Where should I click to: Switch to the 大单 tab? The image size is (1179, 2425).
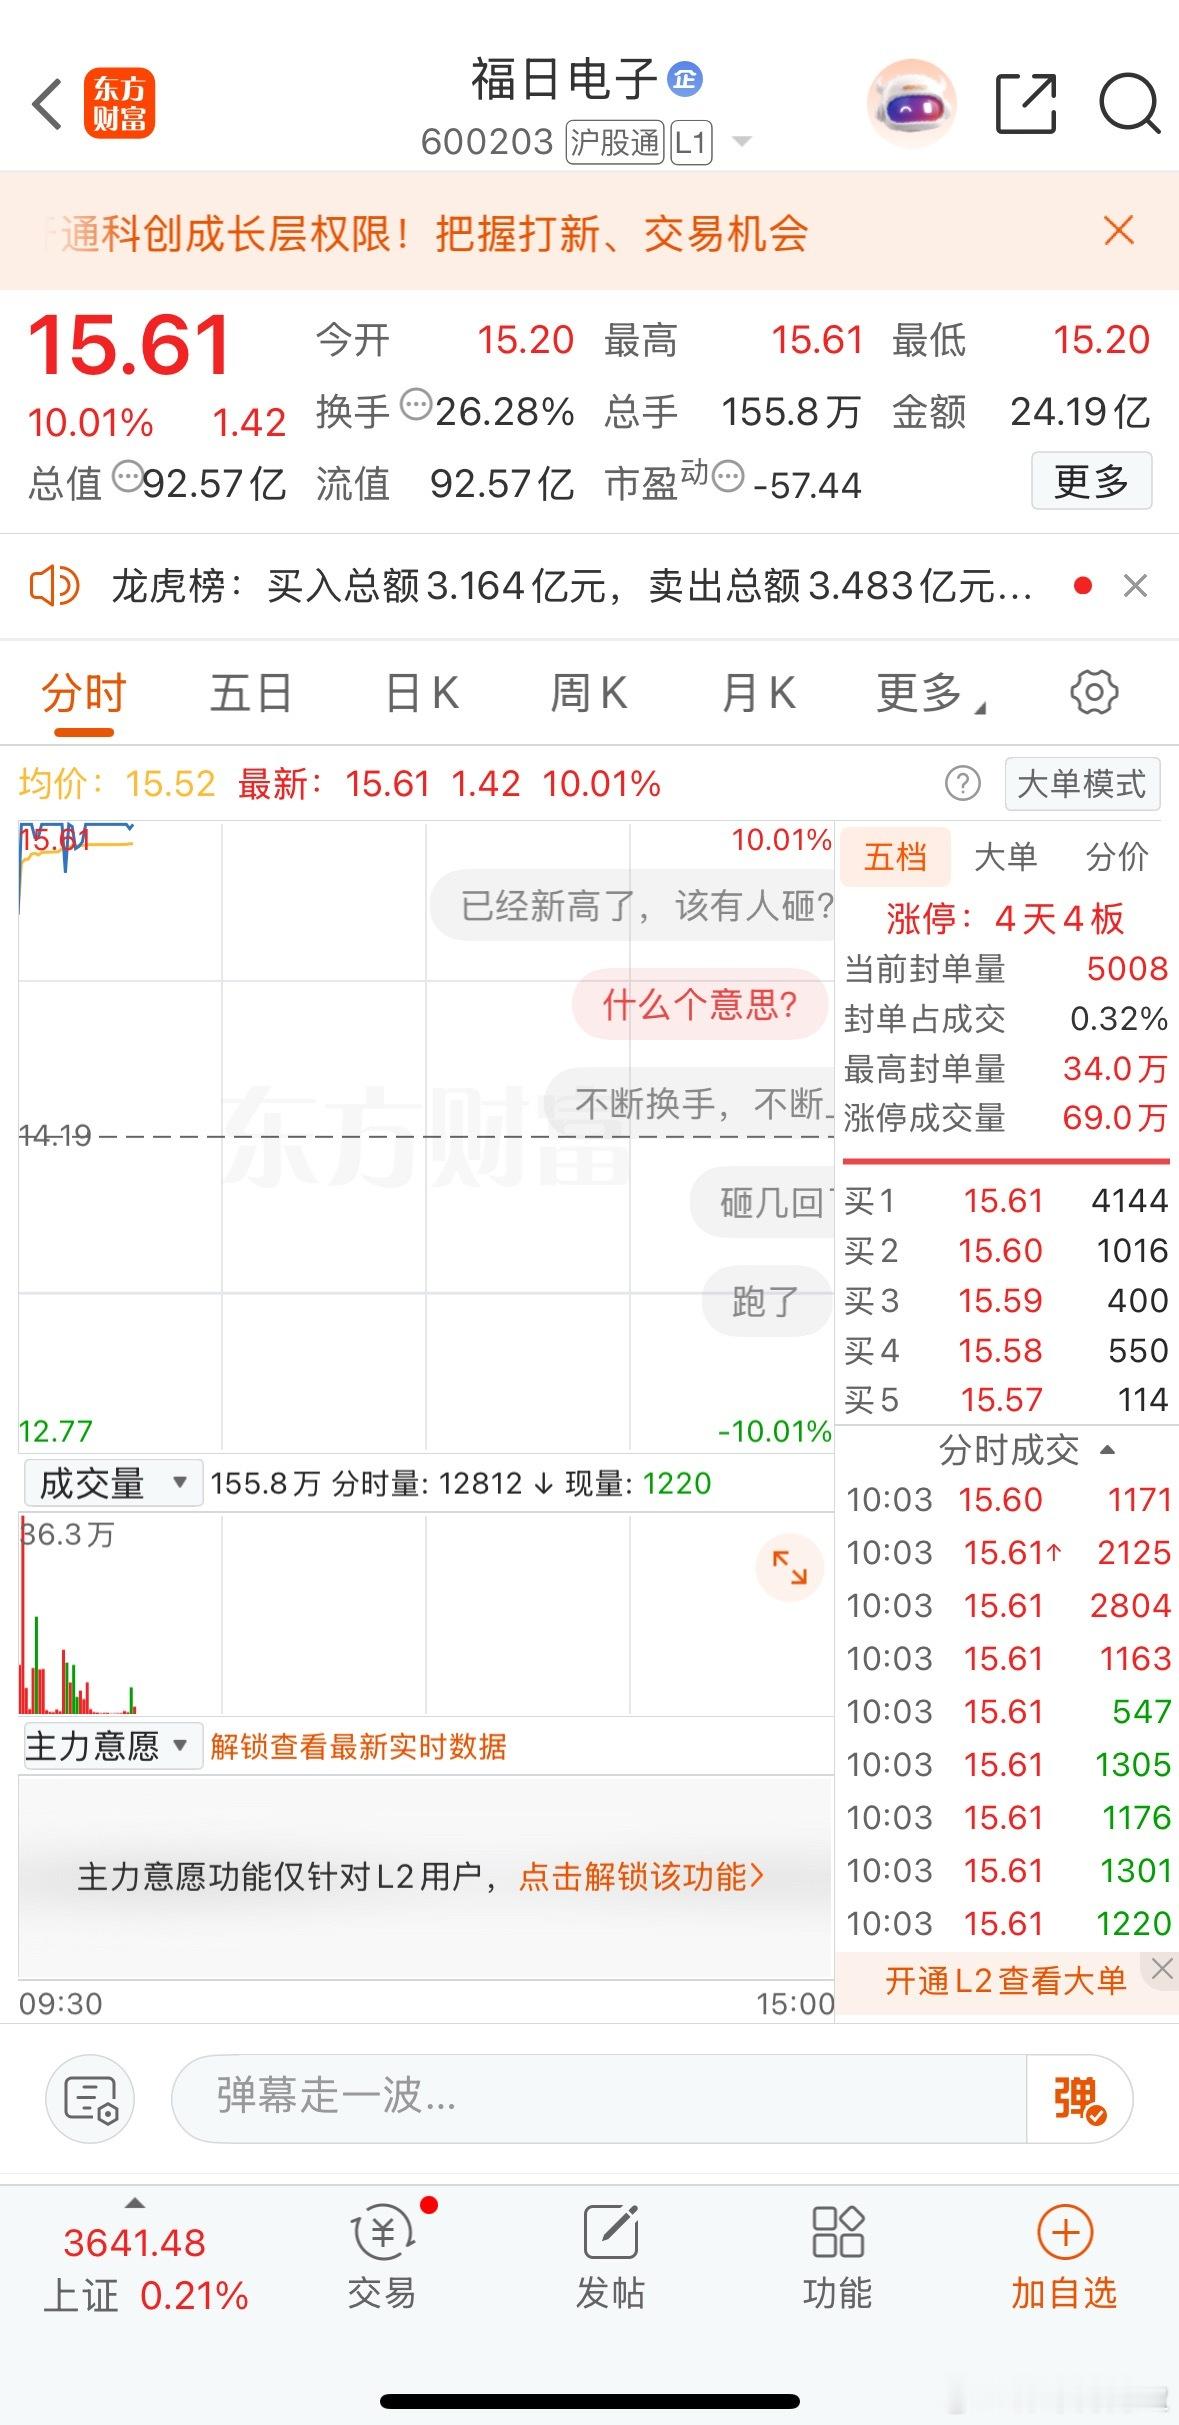(1005, 857)
